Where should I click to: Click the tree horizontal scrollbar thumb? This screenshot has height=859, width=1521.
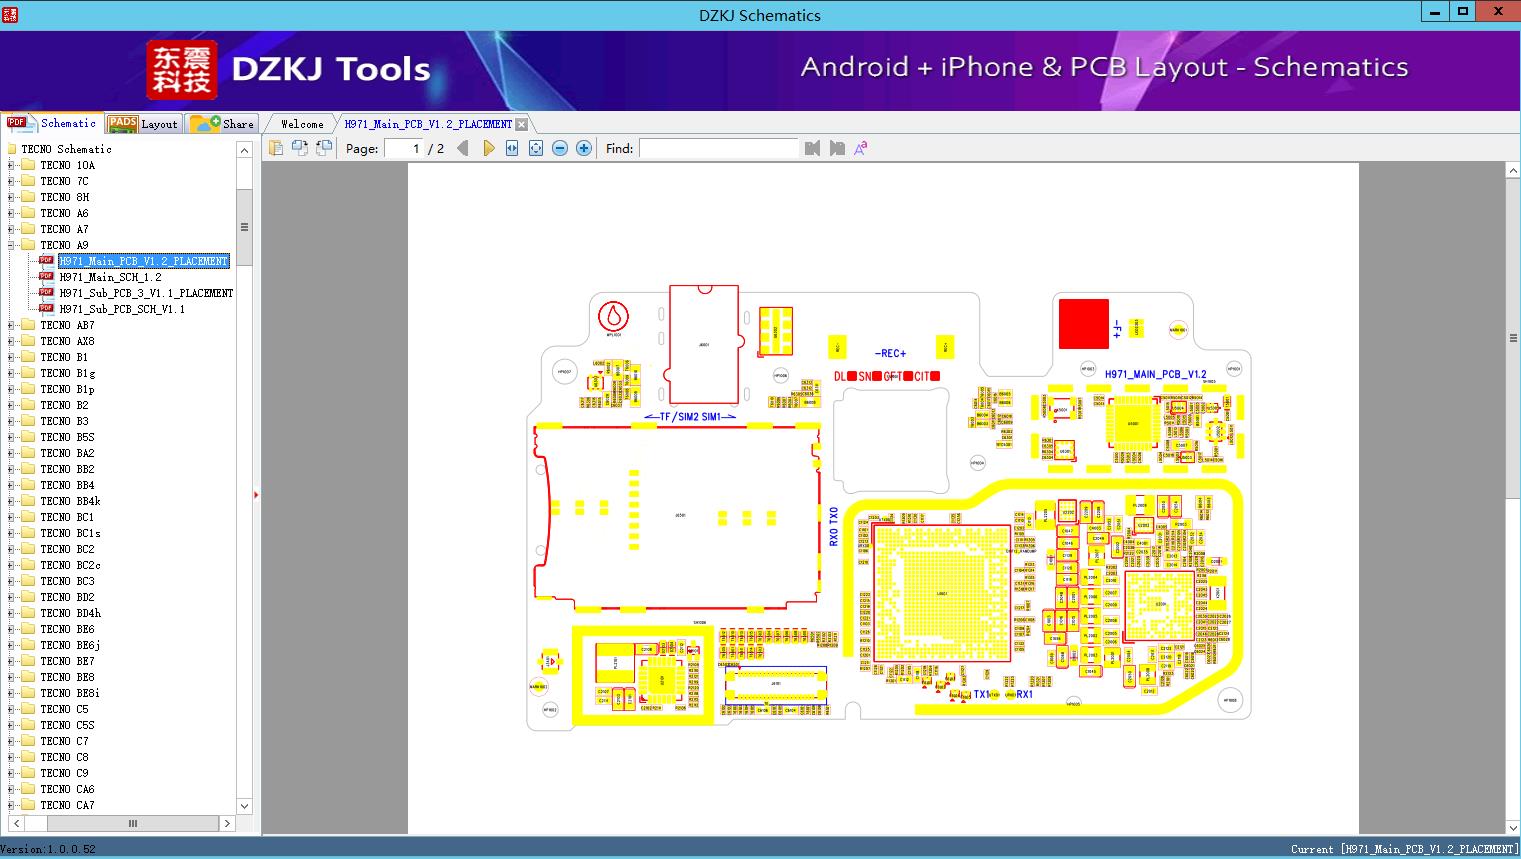[132, 823]
